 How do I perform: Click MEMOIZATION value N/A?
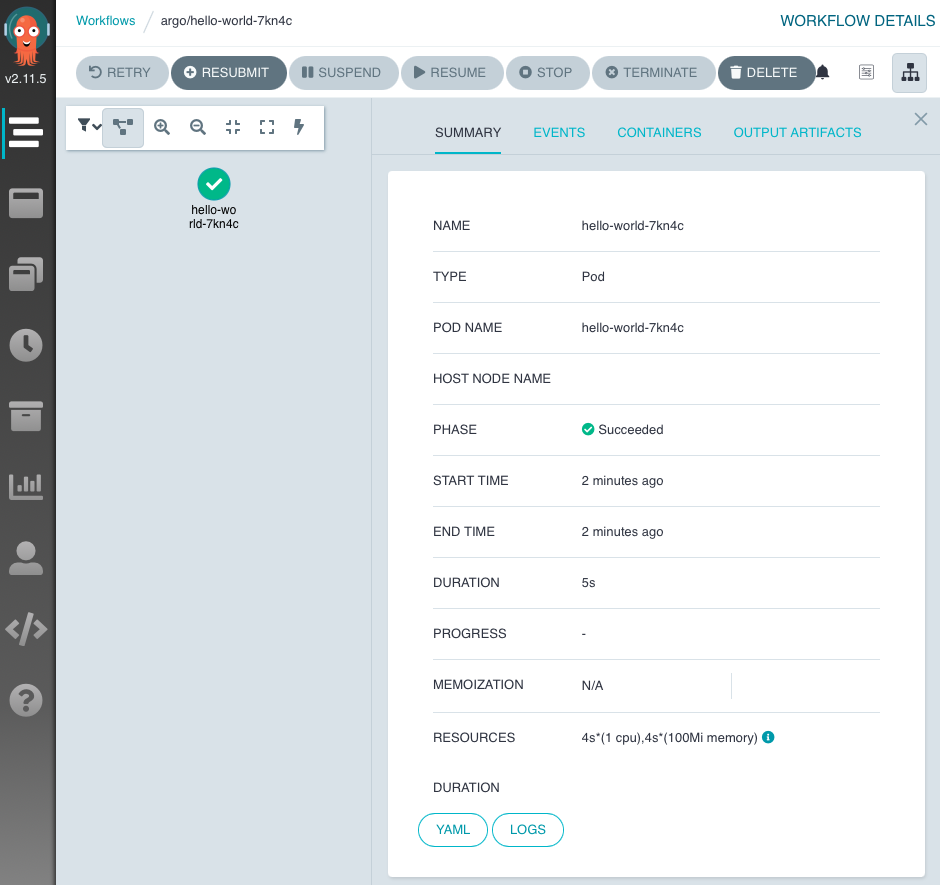592,685
